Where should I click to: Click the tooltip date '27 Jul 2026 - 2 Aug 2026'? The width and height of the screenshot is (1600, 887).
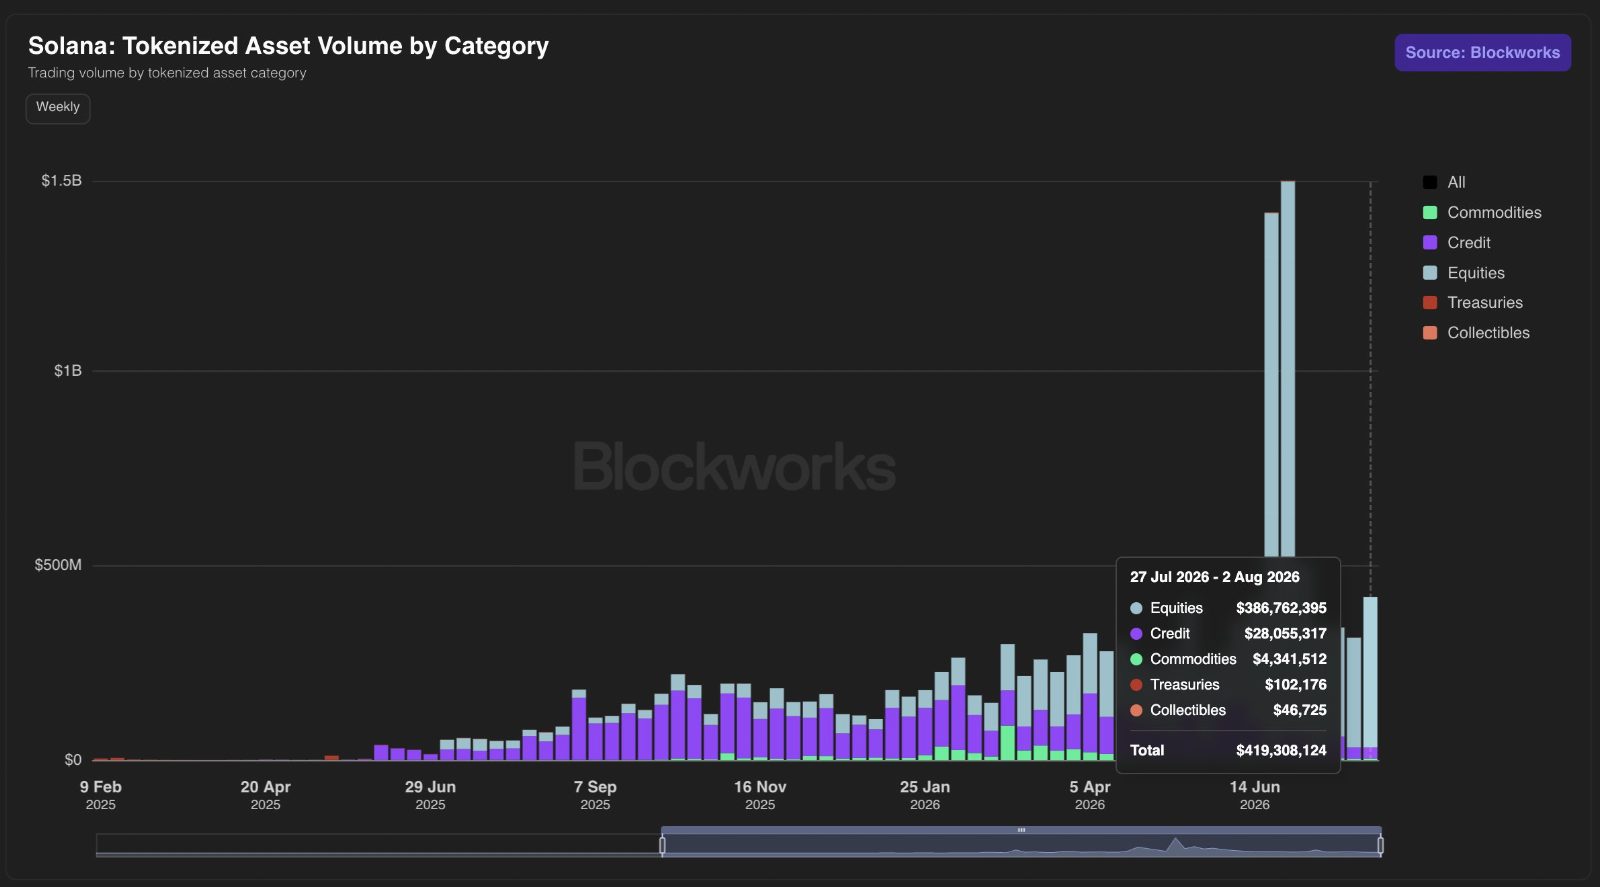click(x=1215, y=577)
